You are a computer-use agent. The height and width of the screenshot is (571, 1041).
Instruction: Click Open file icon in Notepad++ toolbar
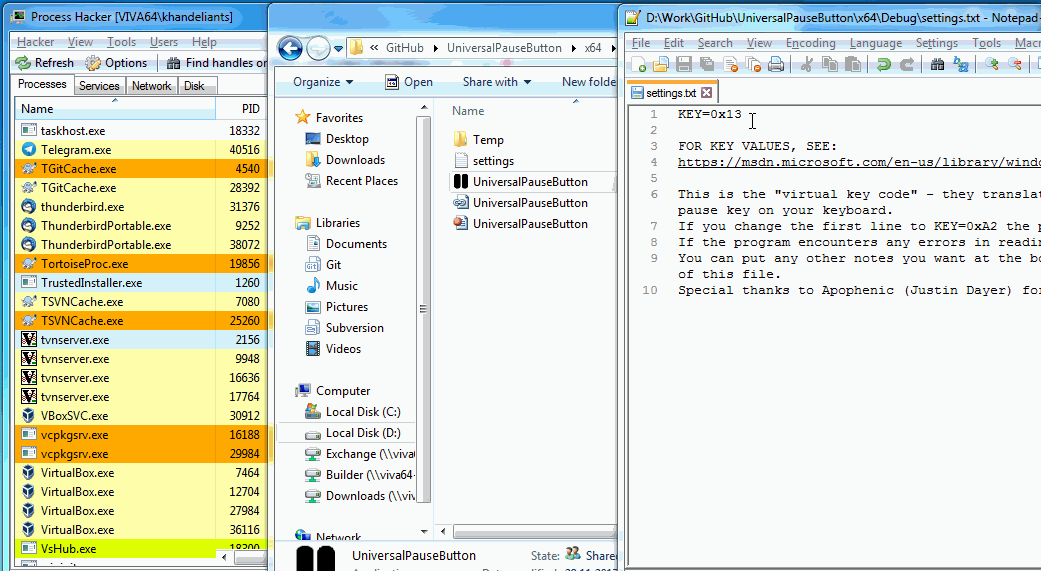[661, 64]
